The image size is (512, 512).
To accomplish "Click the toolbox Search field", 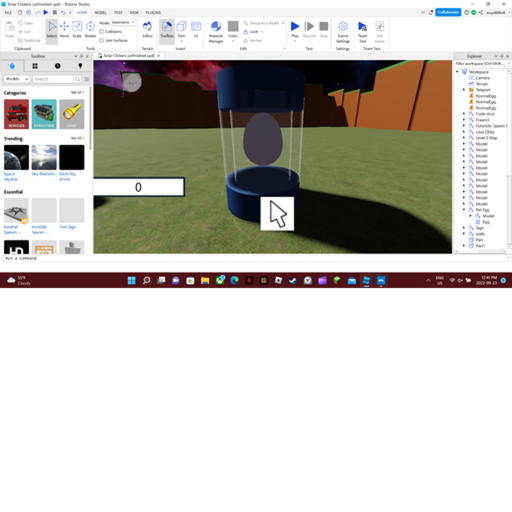I will pos(53,79).
